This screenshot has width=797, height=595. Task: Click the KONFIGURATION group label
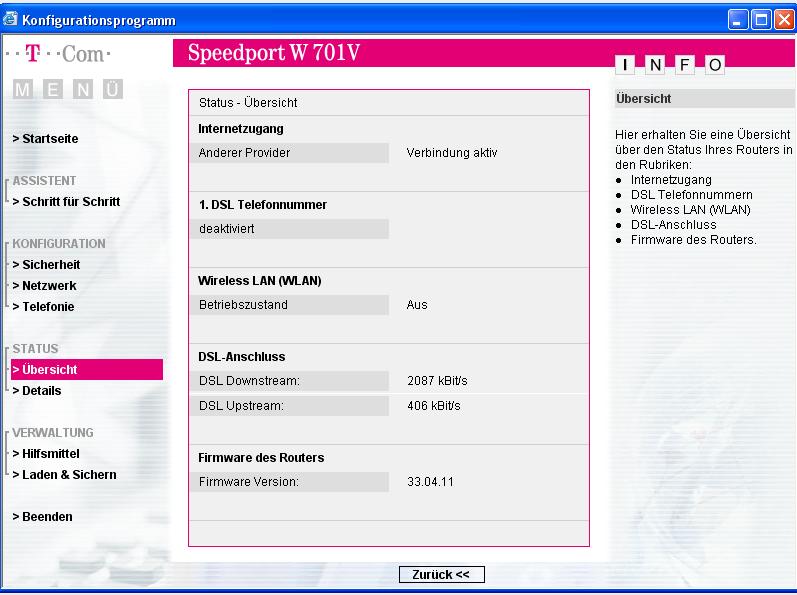coord(59,244)
